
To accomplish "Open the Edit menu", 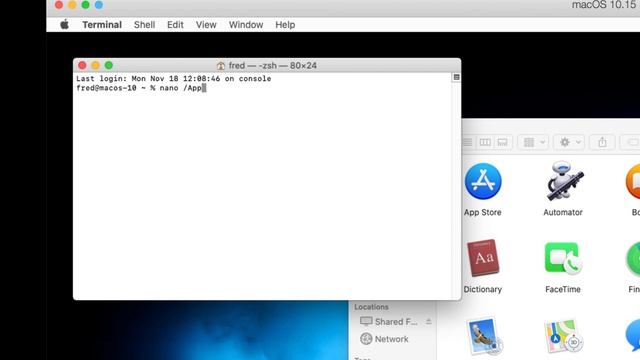I will [x=175, y=25].
